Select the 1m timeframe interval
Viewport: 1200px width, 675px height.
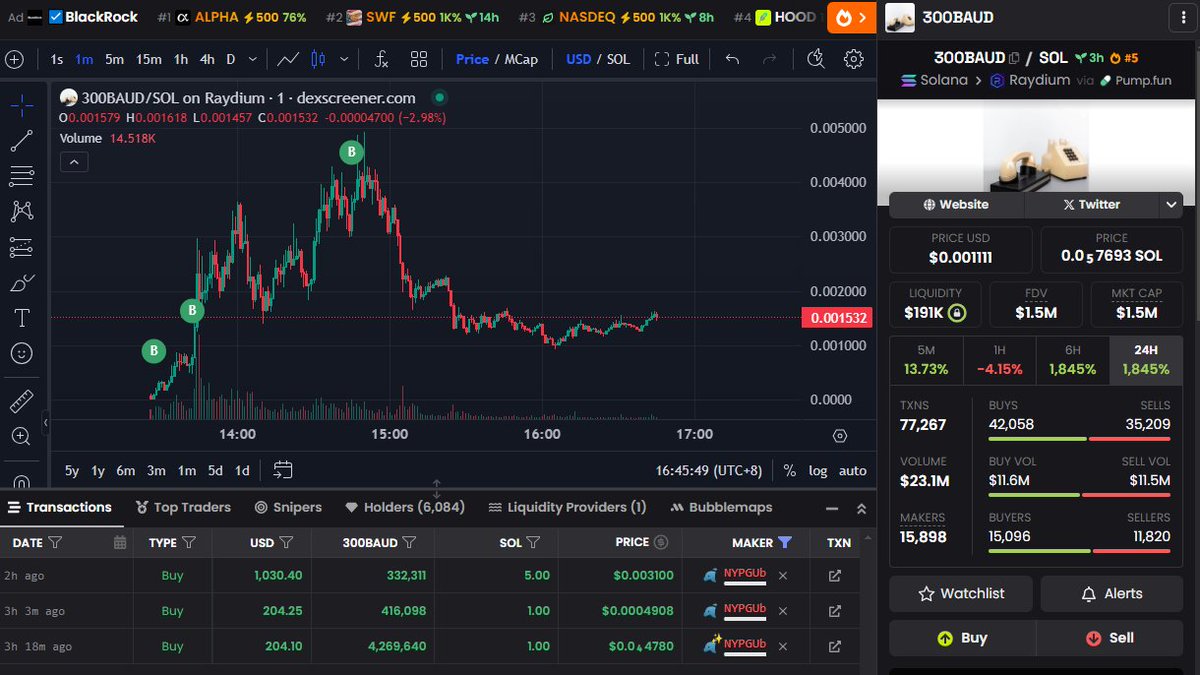(84, 59)
